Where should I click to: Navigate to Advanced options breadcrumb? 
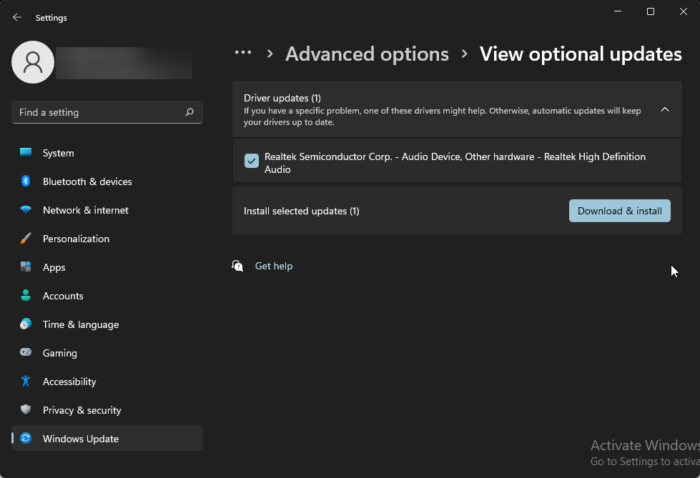(367, 54)
